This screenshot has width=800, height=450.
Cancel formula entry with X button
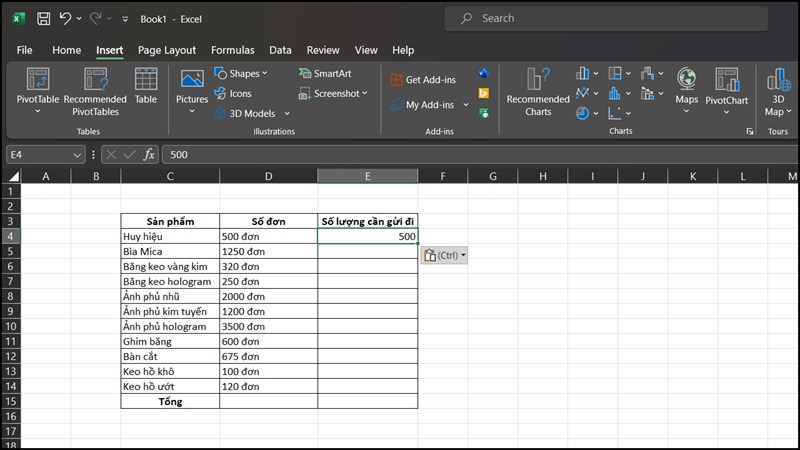(111, 155)
